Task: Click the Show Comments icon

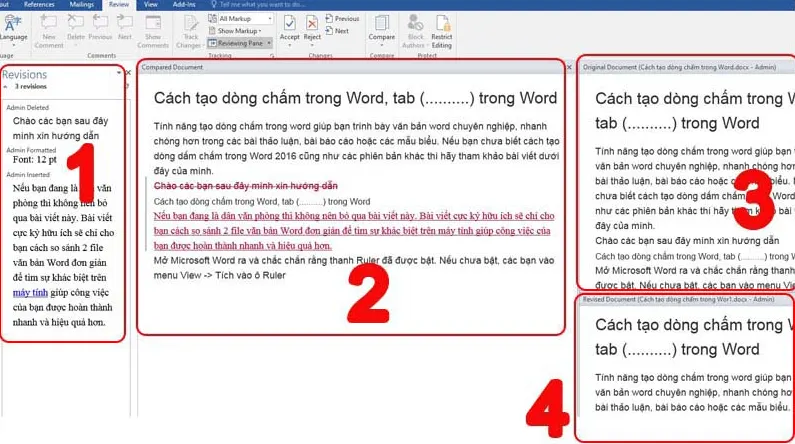Action: 153,23
